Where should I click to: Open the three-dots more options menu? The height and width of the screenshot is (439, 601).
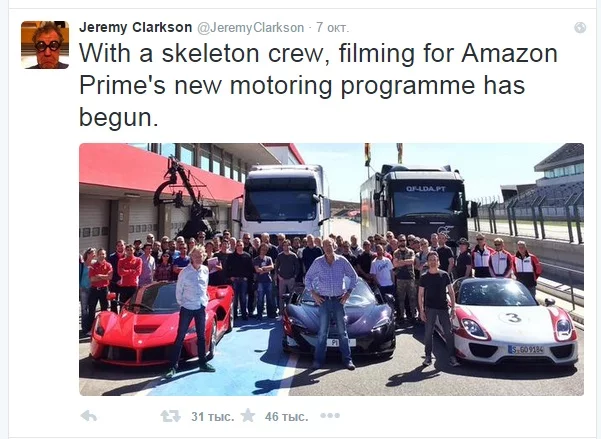click(x=330, y=416)
